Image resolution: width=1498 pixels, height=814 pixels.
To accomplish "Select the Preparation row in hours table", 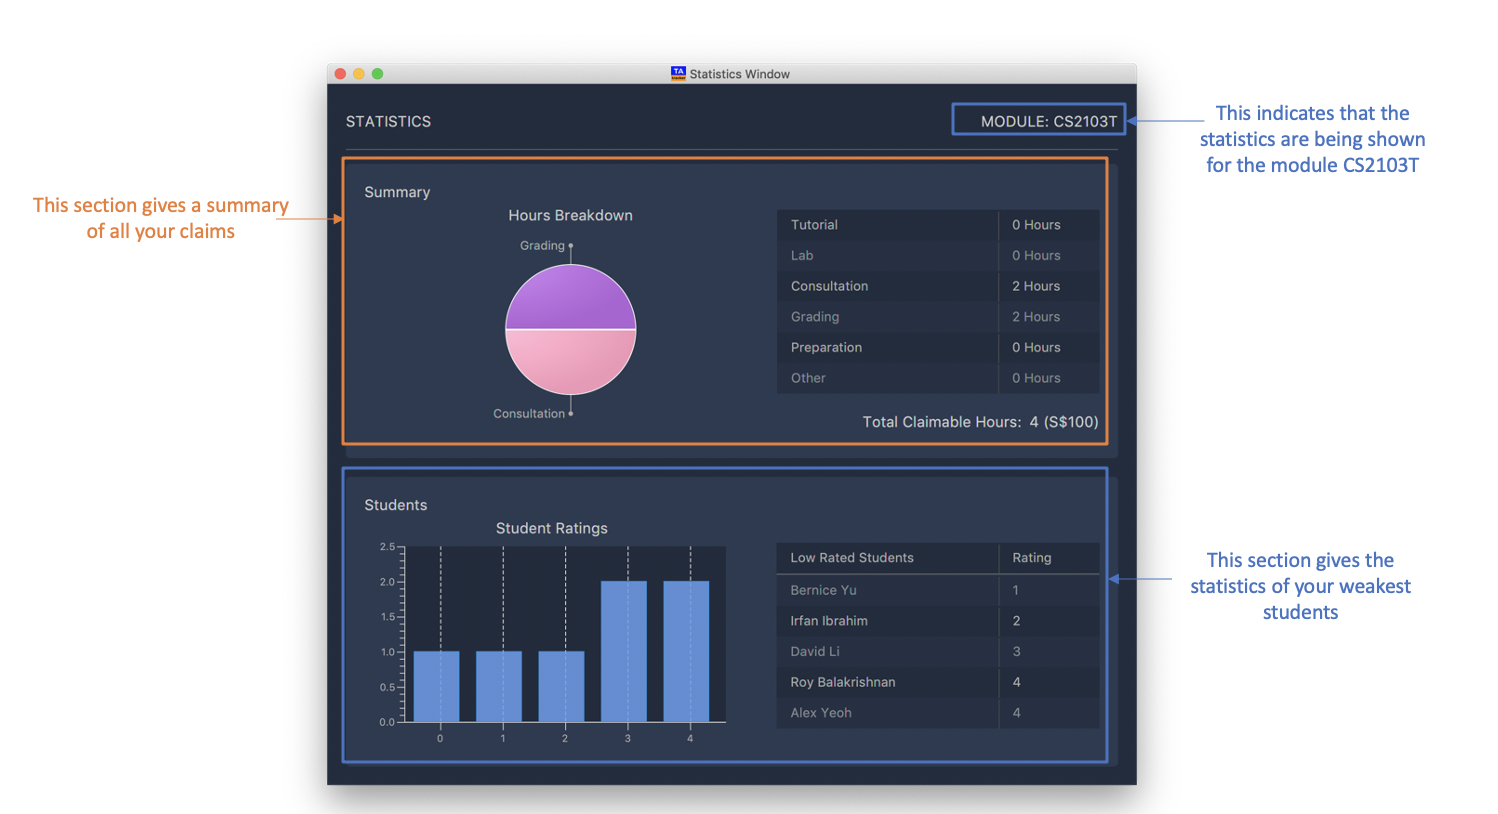I will click(x=938, y=347).
